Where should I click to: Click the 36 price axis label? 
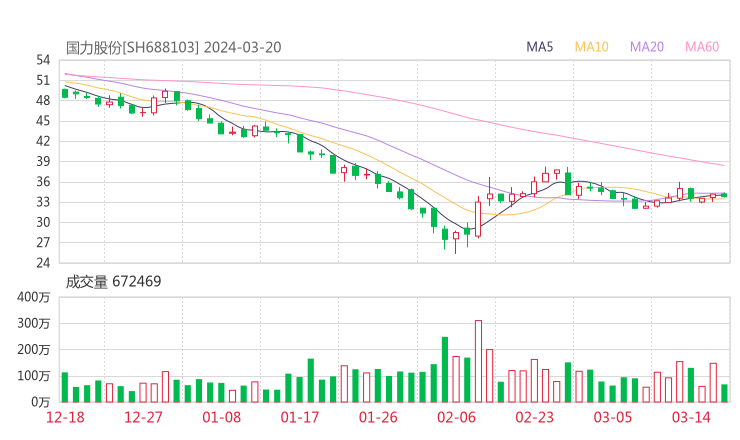[43, 182]
